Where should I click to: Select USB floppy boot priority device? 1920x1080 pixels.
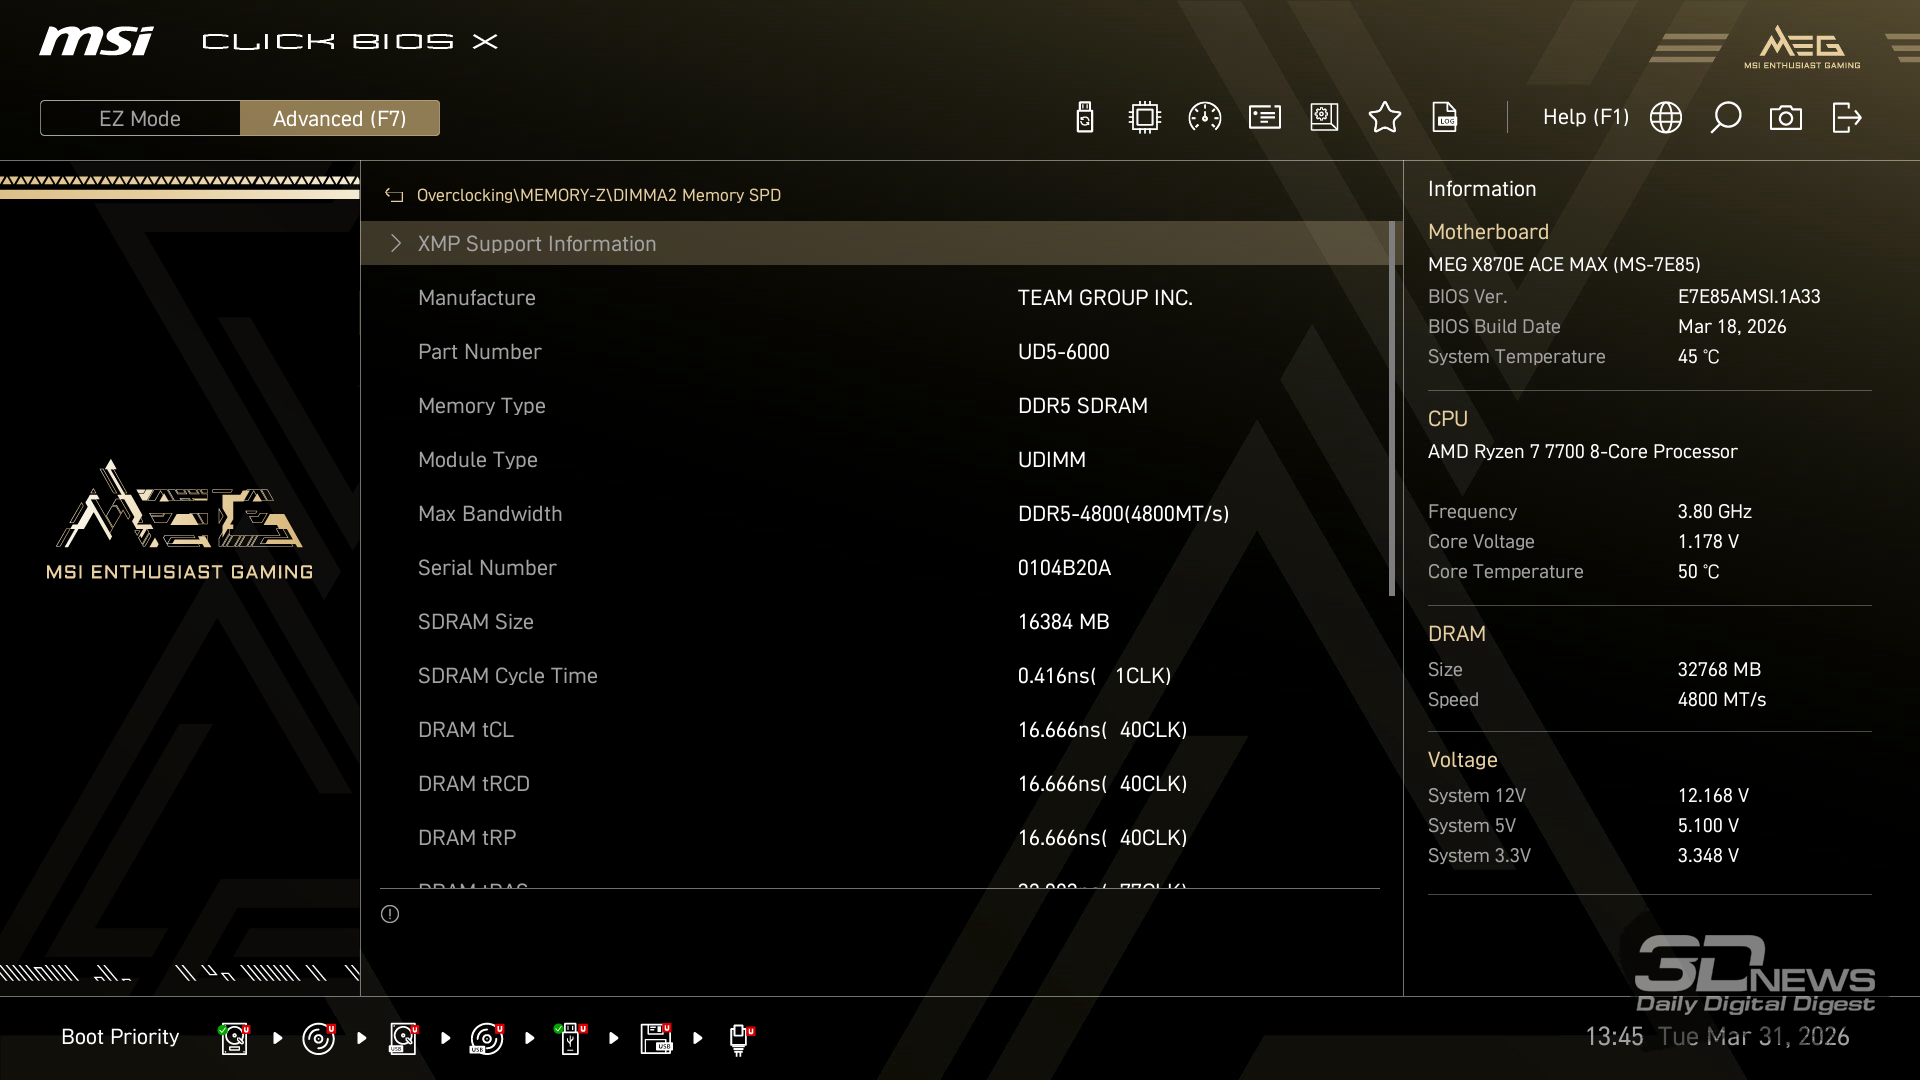tap(656, 1038)
